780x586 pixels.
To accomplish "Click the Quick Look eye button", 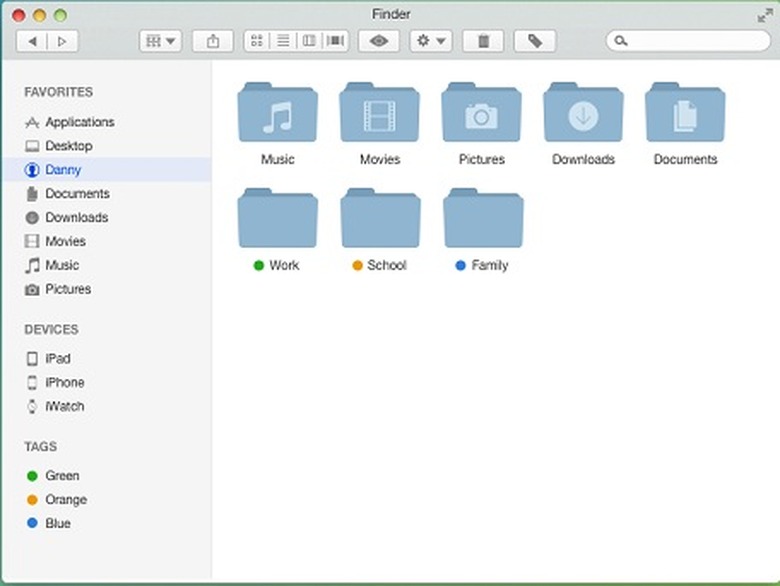I will click(x=379, y=41).
